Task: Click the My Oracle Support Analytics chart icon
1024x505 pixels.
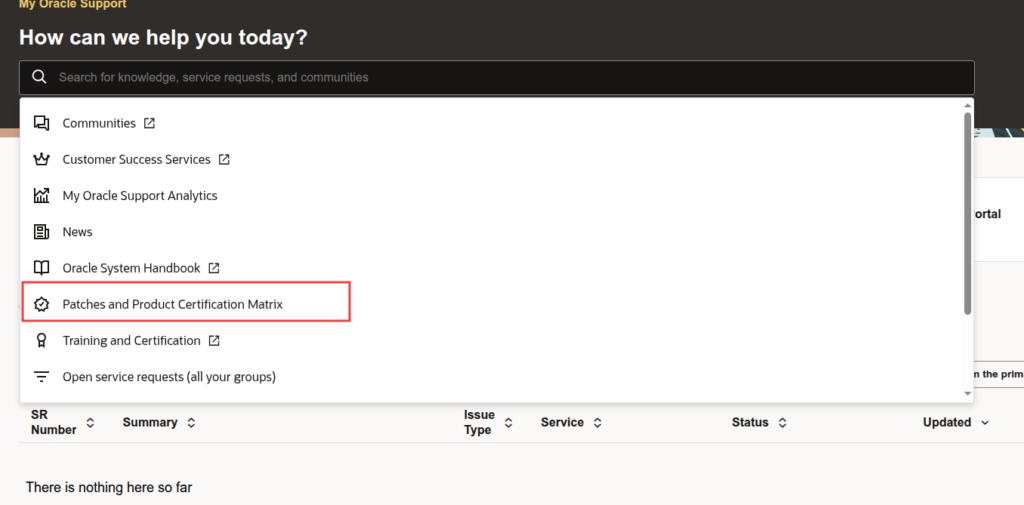Action: coord(41,195)
